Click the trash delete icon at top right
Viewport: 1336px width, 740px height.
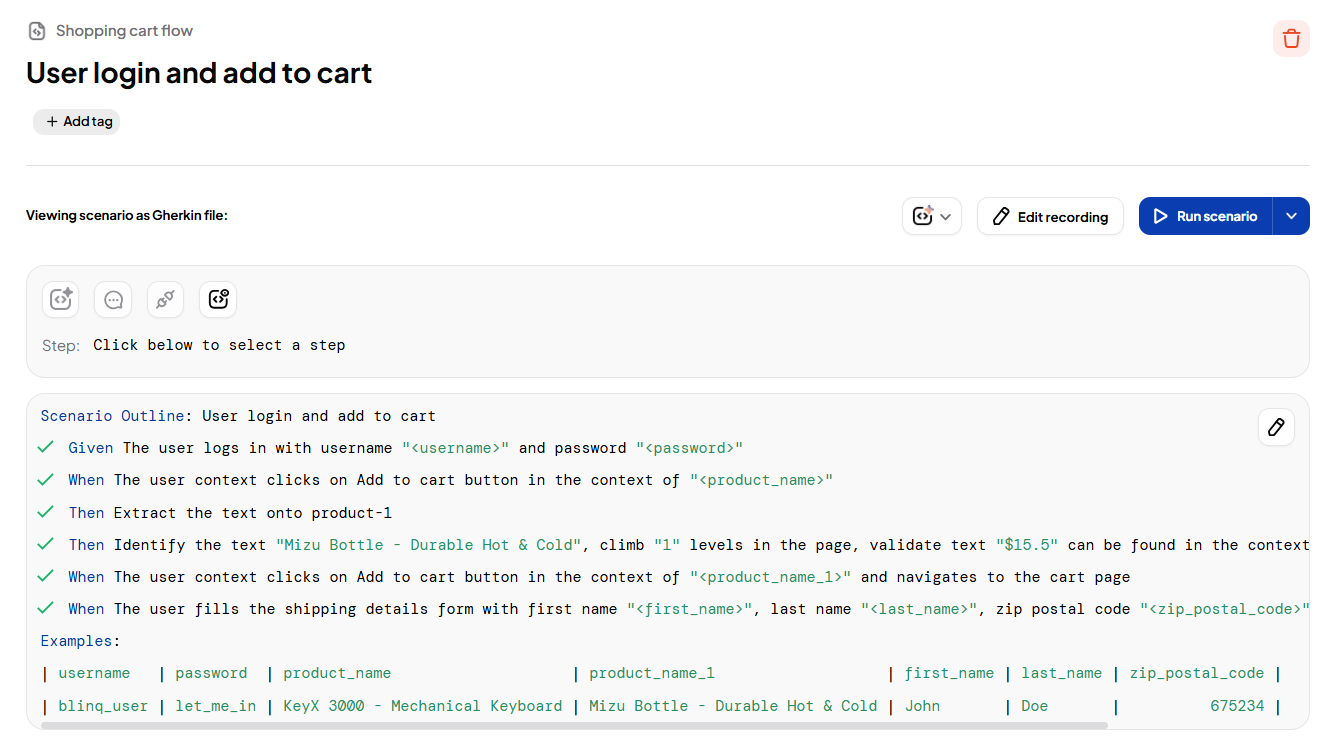1291,38
